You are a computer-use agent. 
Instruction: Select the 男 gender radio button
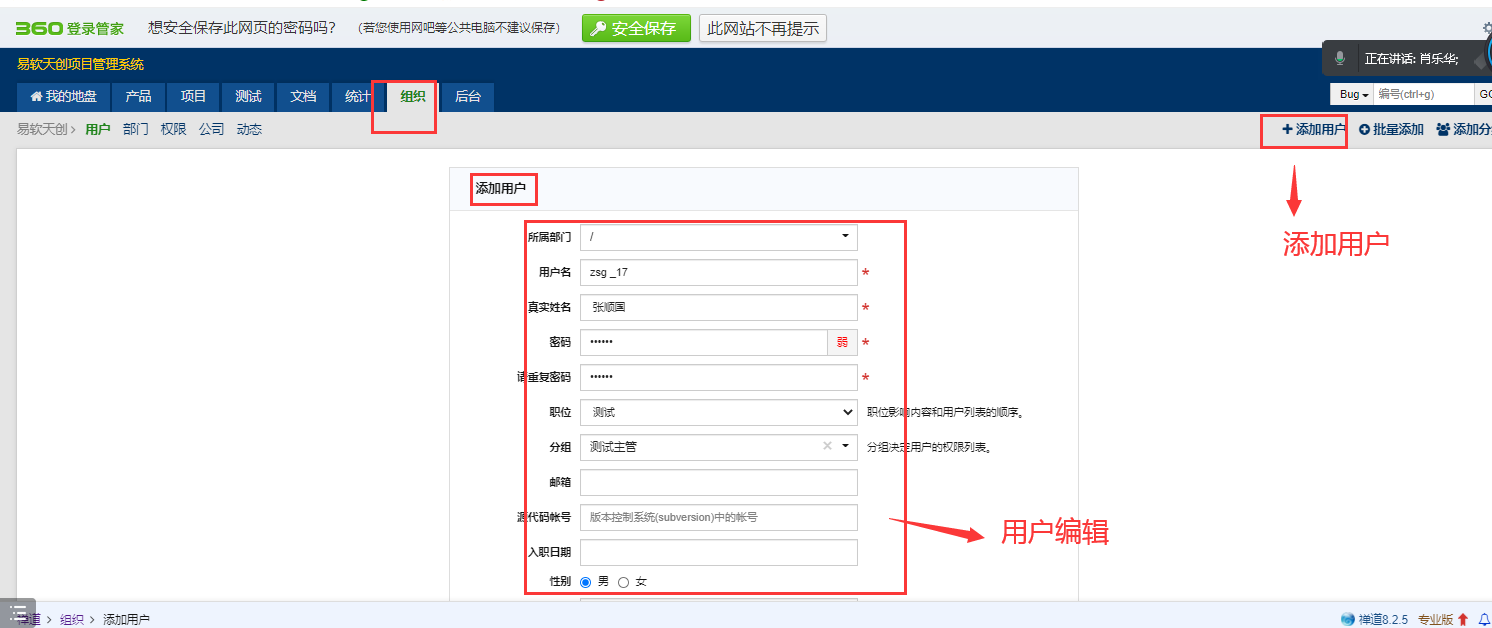click(x=586, y=582)
